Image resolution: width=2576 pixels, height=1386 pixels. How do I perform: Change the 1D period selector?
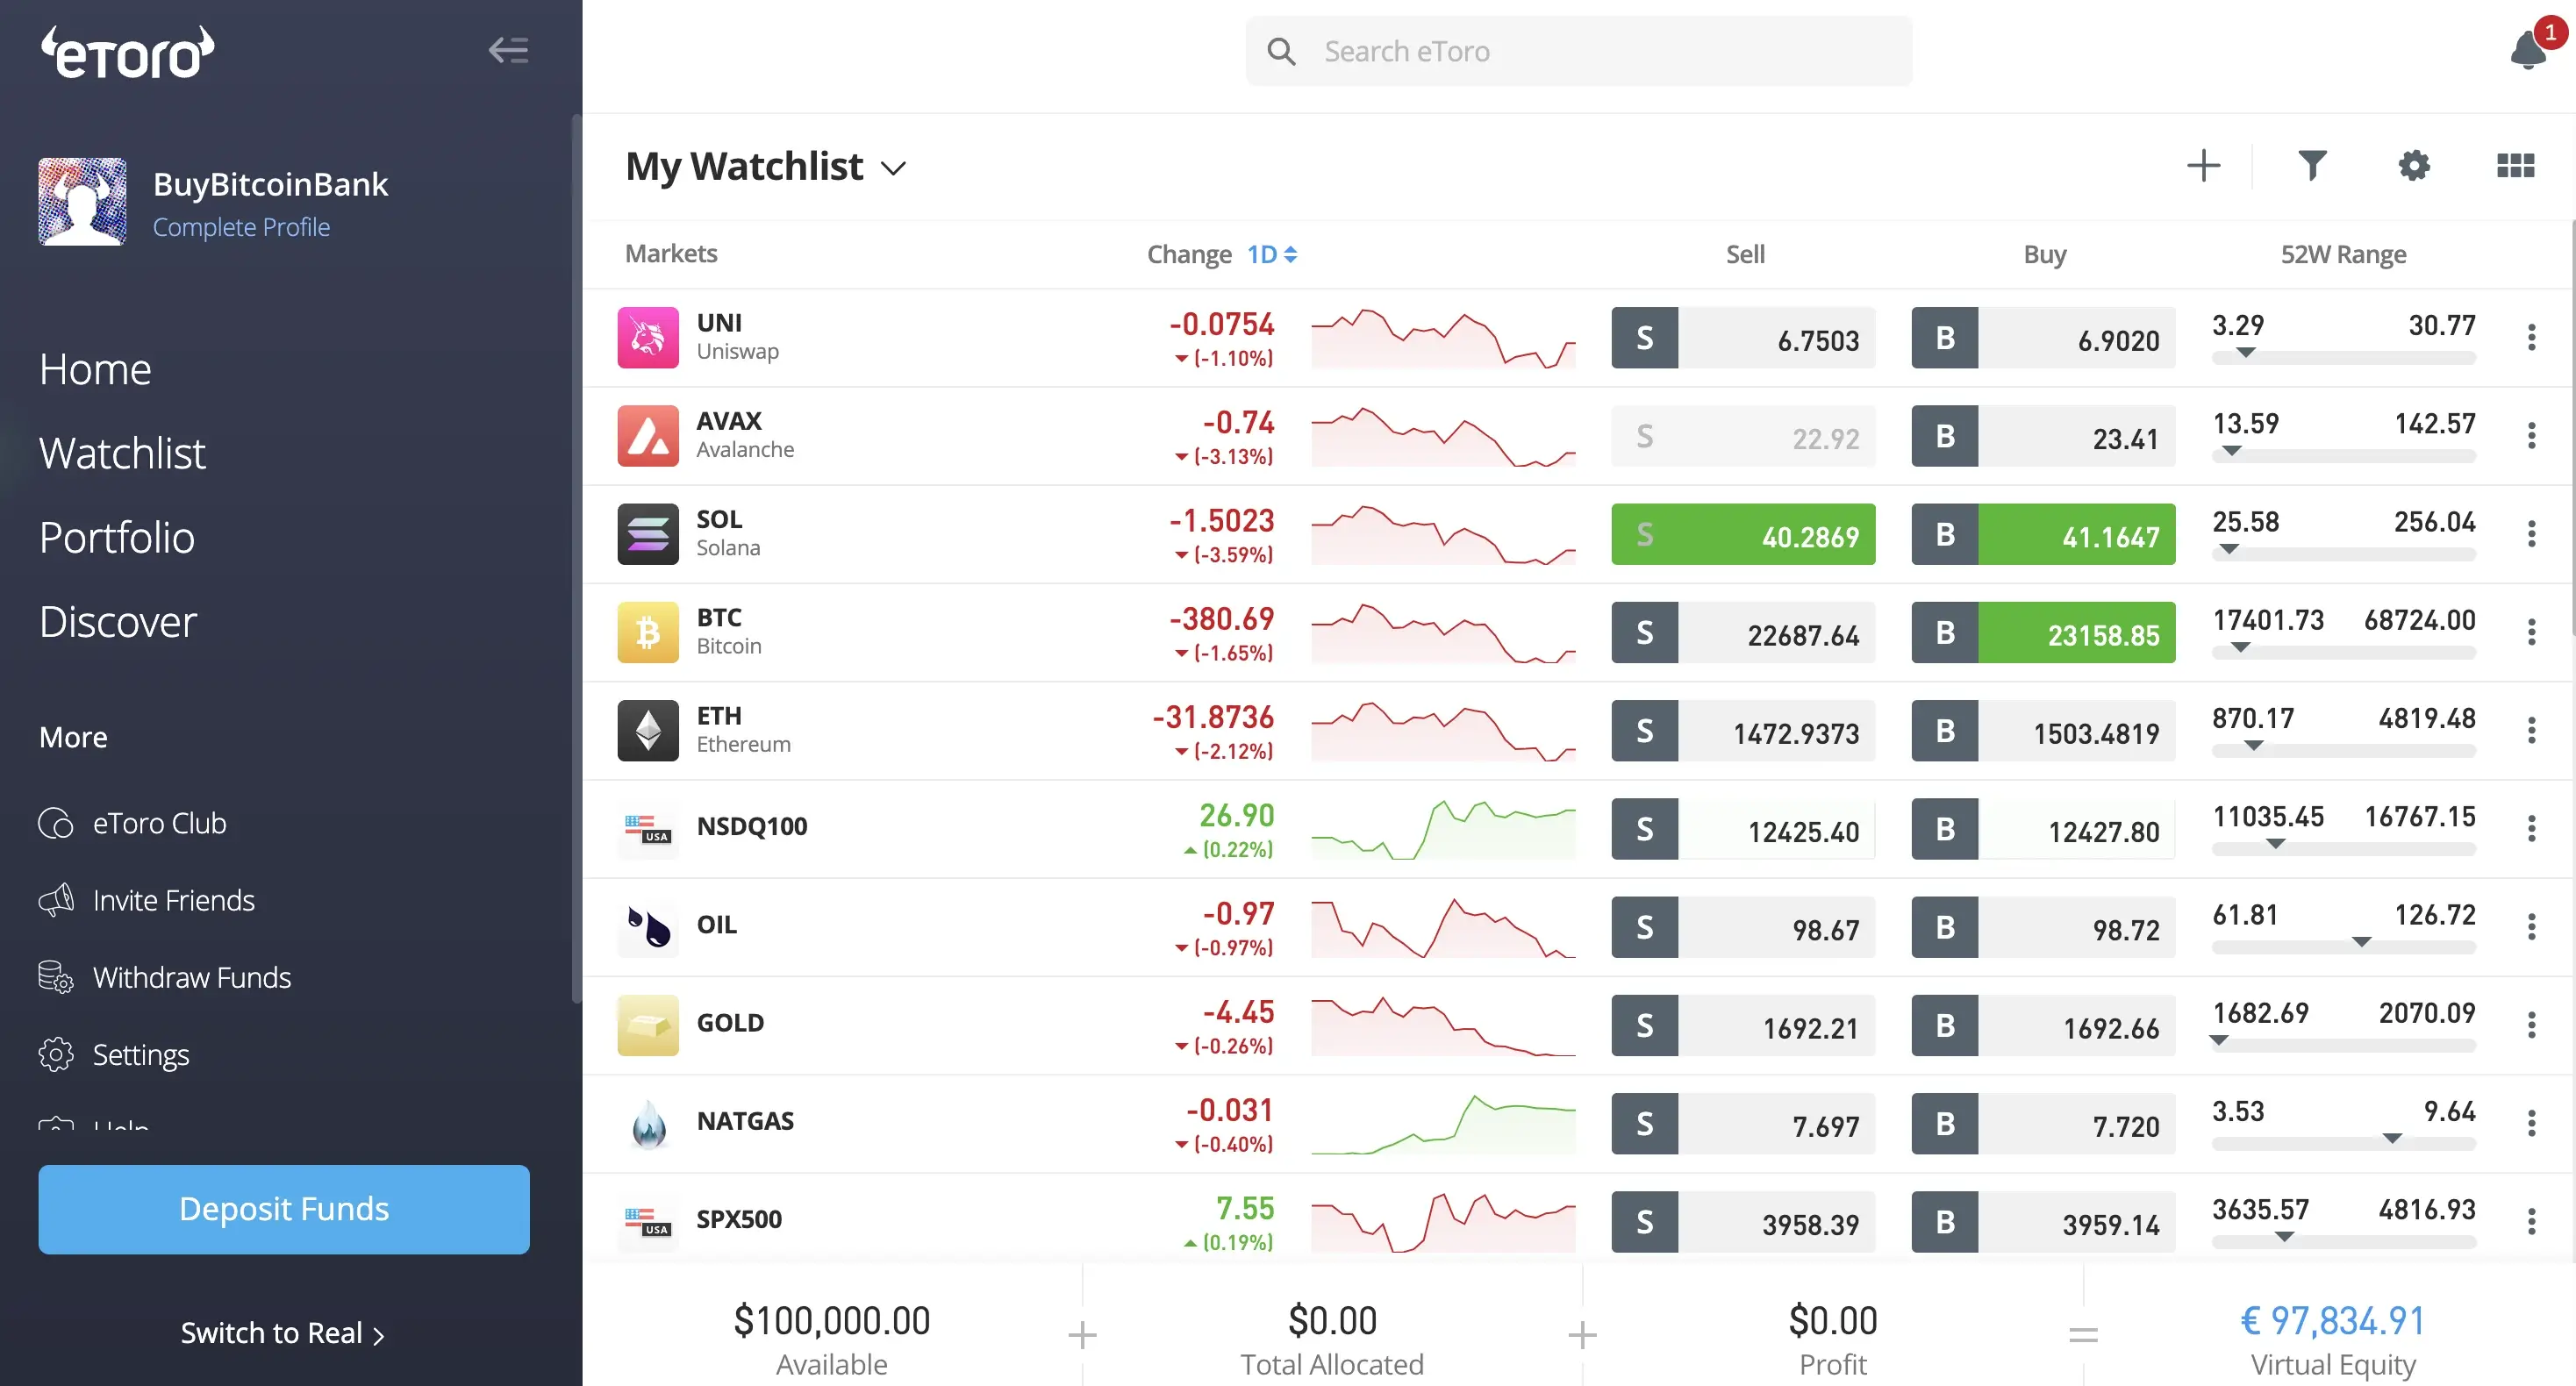click(1271, 255)
